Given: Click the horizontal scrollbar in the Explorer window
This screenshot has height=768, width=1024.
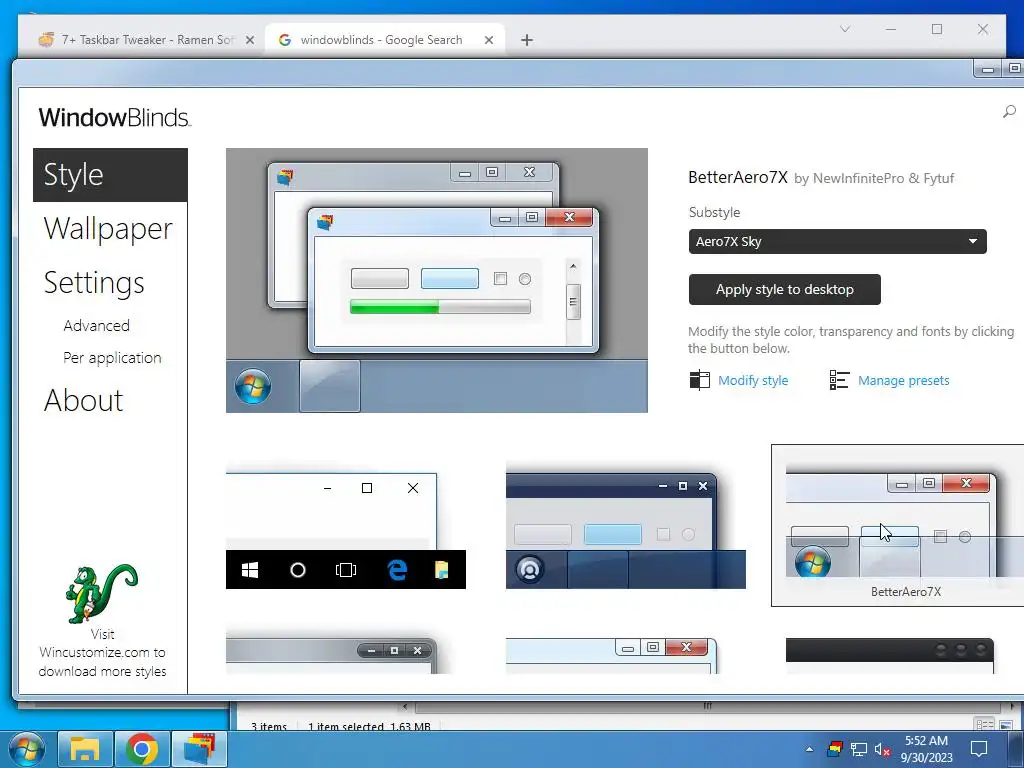Looking at the screenshot, I should pos(708,706).
